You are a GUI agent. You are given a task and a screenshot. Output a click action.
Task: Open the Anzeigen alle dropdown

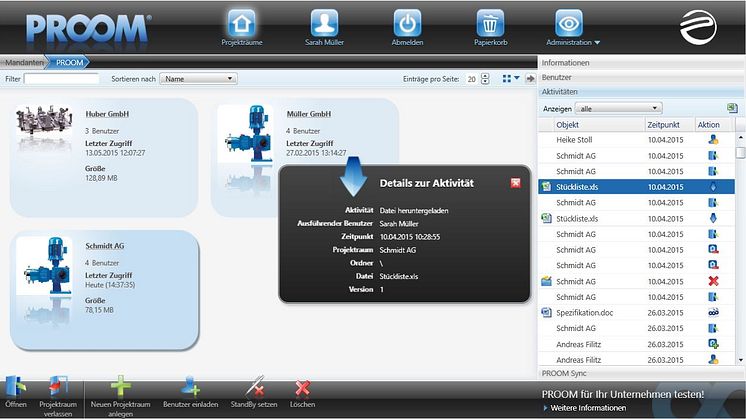coord(618,108)
